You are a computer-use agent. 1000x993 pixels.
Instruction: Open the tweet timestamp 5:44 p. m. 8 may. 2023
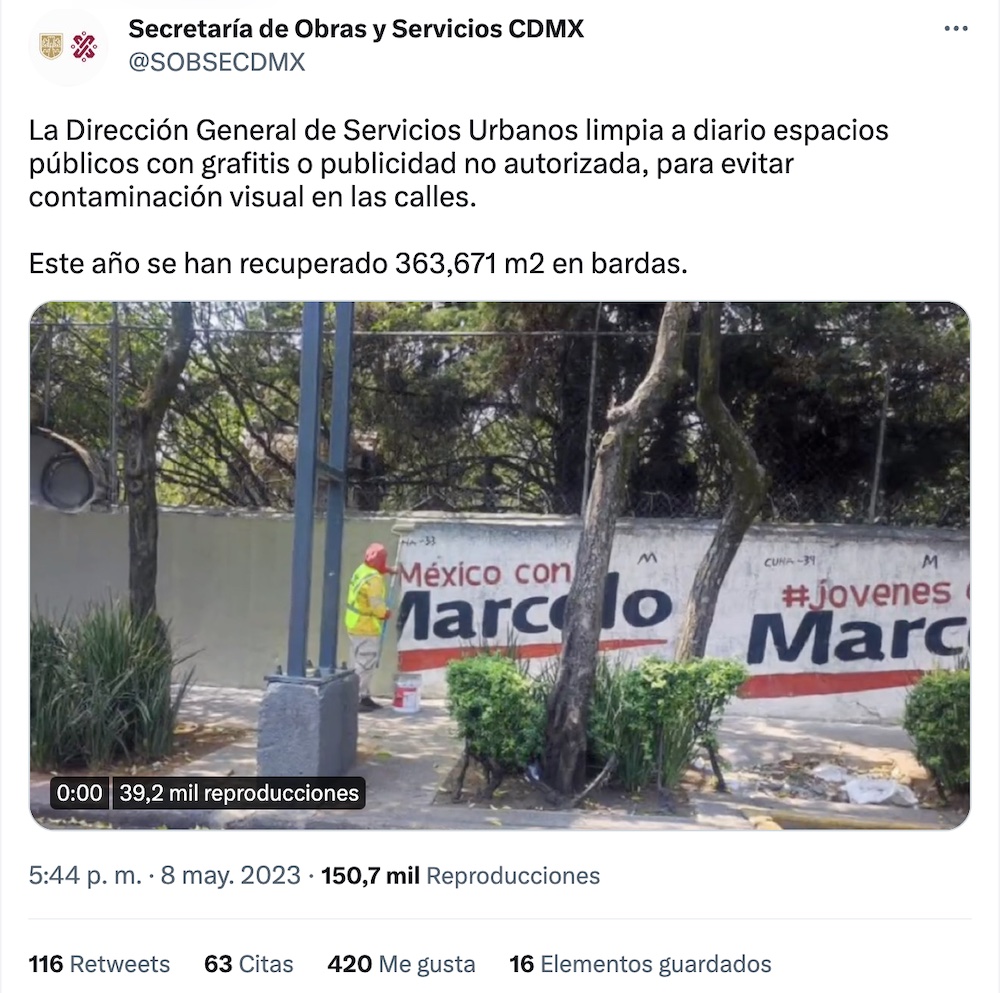[165, 875]
